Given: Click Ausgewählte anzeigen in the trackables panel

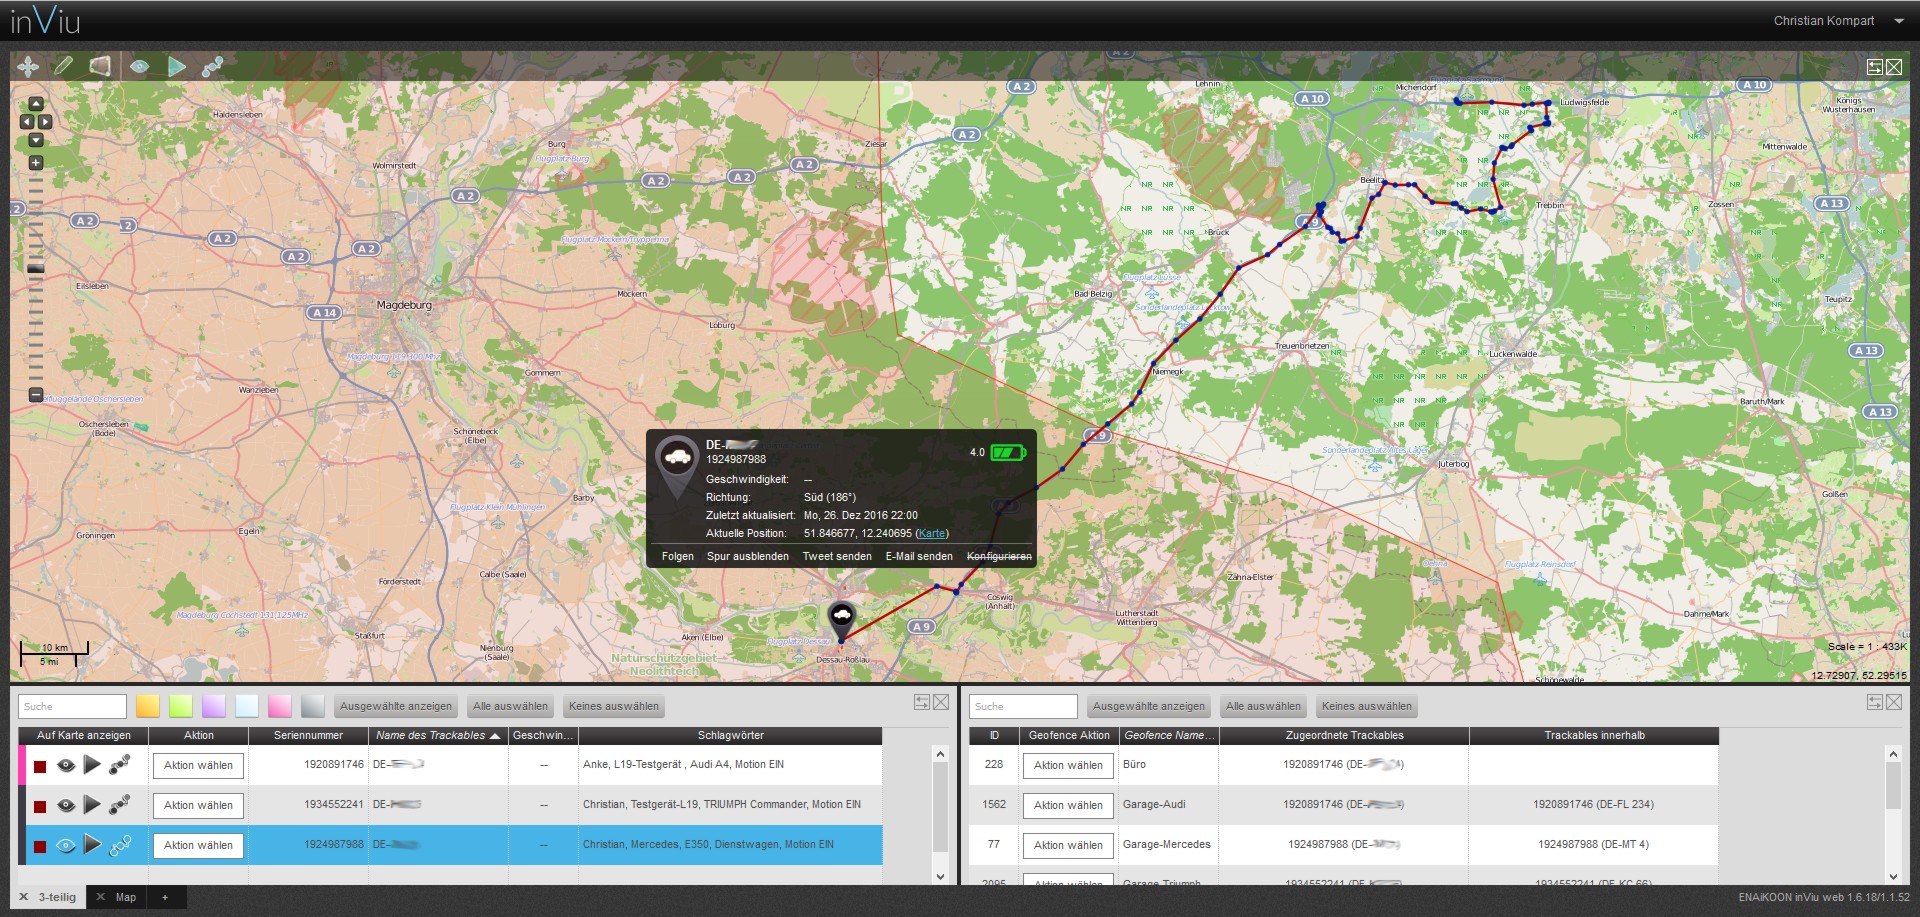Looking at the screenshot, I should tap(396, 706).
